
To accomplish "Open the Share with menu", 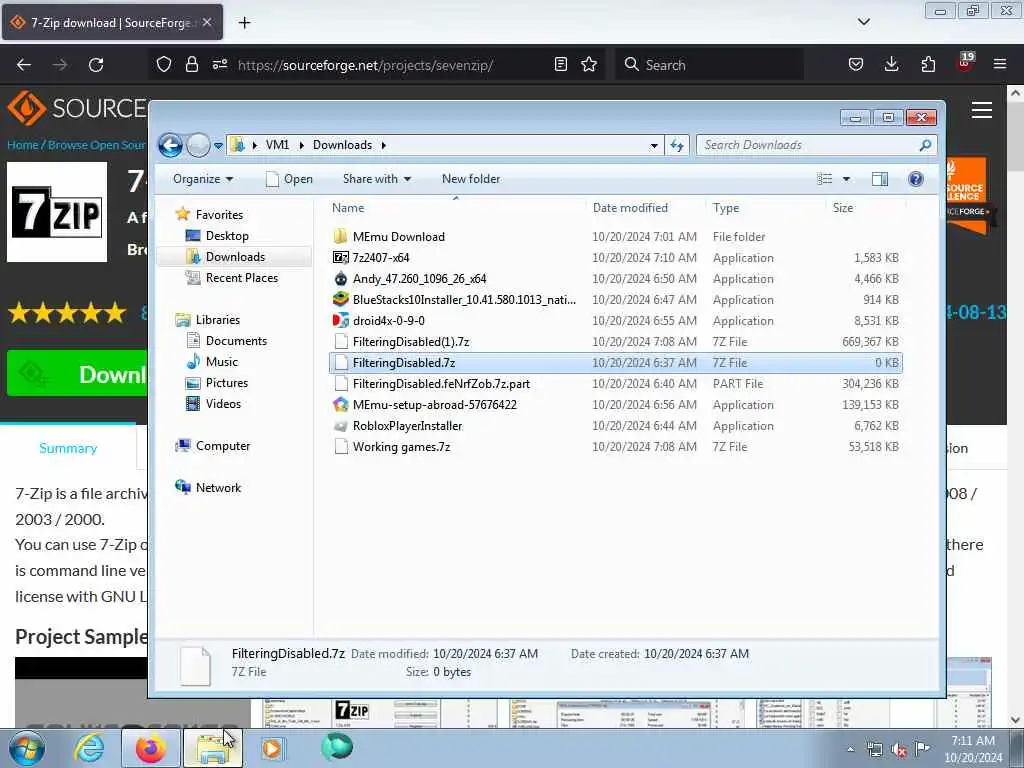I will point(377,179).
